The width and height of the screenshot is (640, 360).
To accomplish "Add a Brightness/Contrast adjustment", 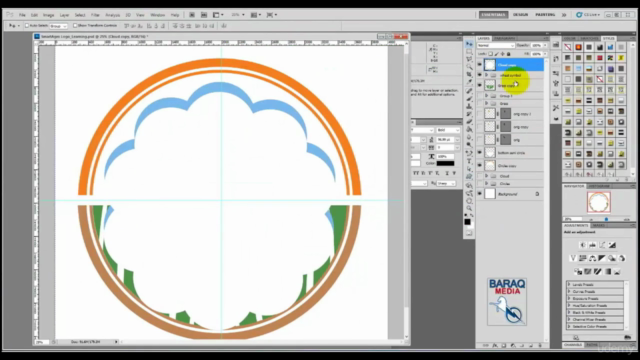I will pyautogui.click(x=582, y=245).
